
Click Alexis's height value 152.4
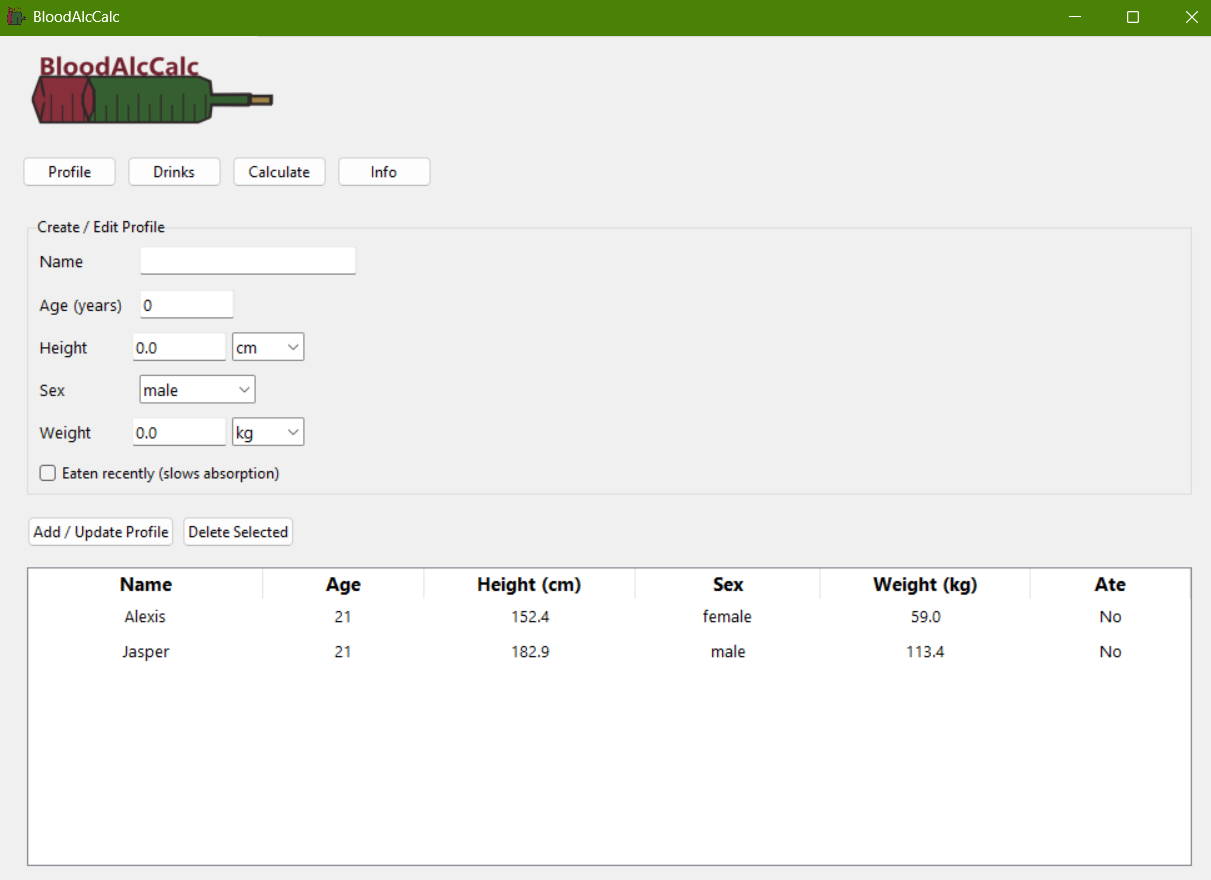point(530,617)
